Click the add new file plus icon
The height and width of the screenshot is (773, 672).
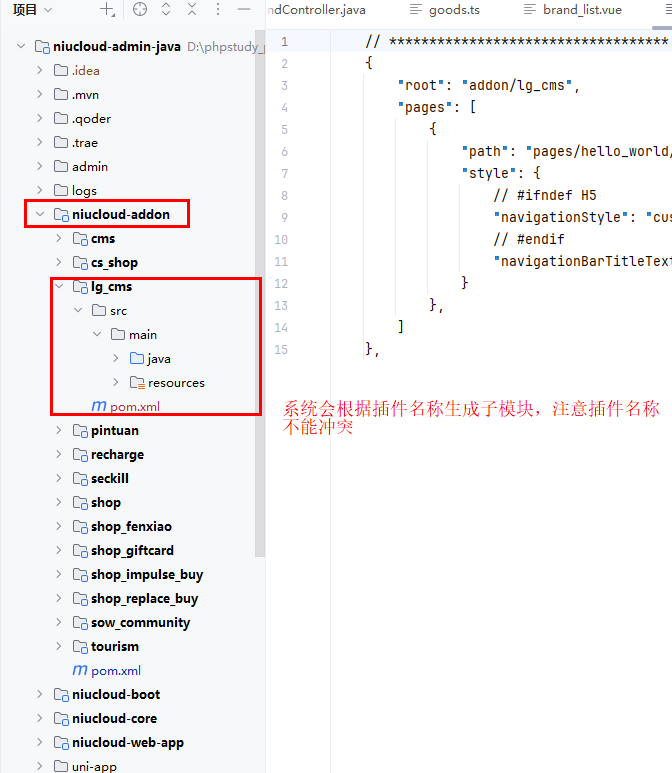click(x=108, y=10)
